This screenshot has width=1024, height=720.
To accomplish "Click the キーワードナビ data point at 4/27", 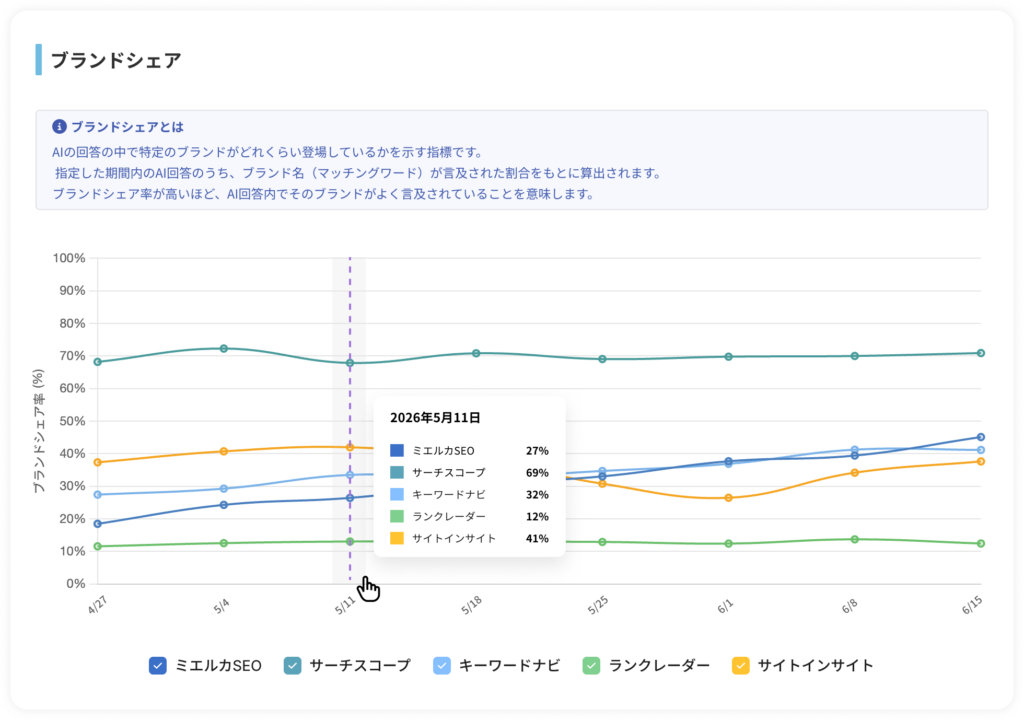I will [98, 495].
